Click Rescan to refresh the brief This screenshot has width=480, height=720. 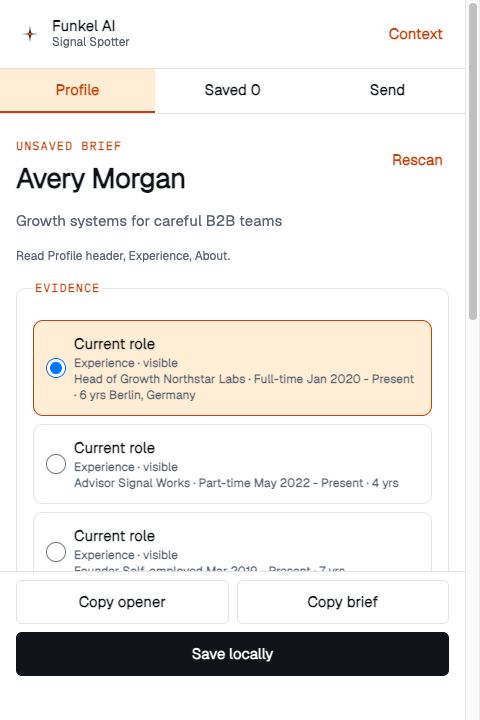coord(417,160)
